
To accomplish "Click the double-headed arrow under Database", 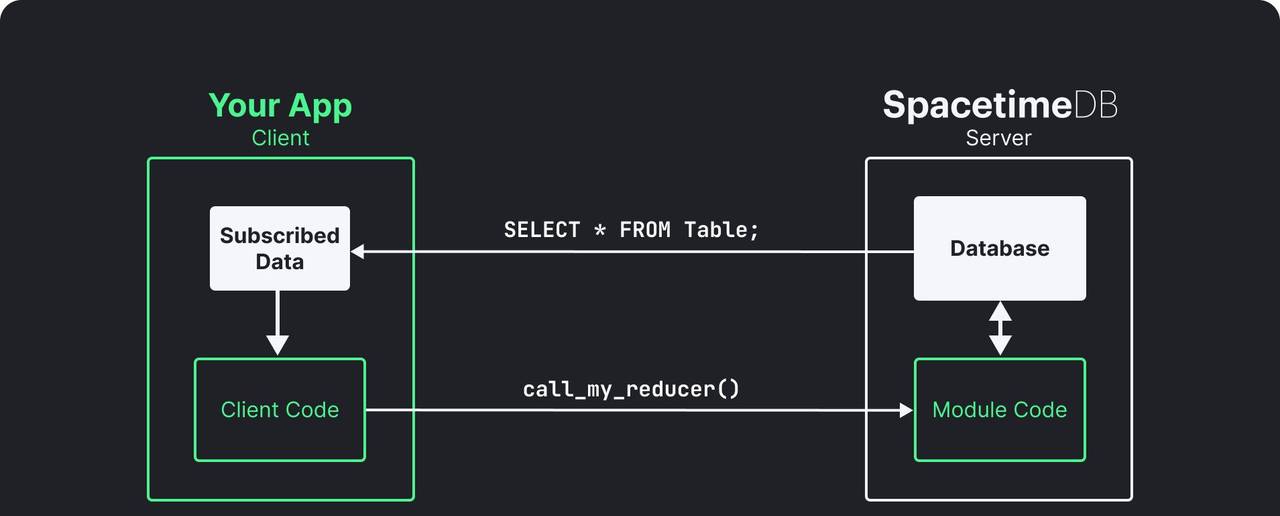I will point(1000,329).
